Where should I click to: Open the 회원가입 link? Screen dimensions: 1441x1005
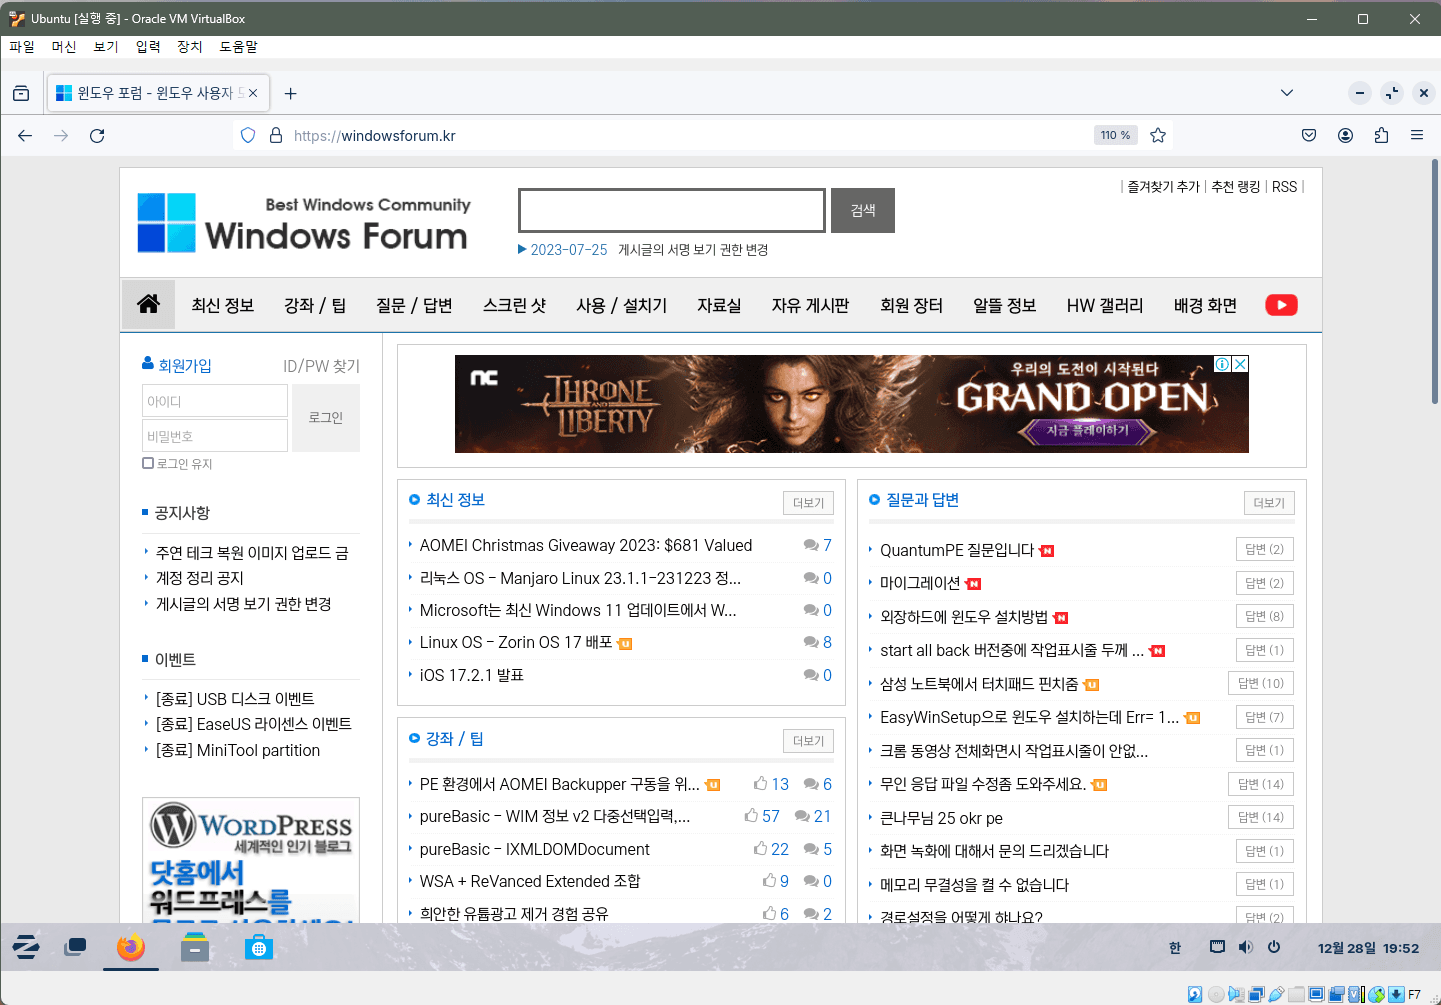177,365
